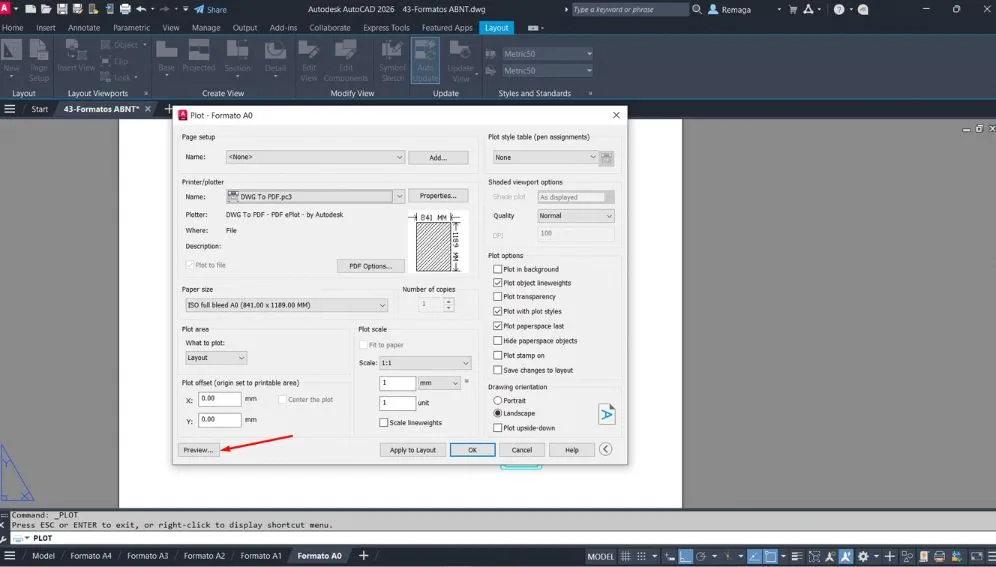The height and width of the screenshot is (567, 996).
Task: Uncheck Plot object lineweights
Action: tap(497, 283)
